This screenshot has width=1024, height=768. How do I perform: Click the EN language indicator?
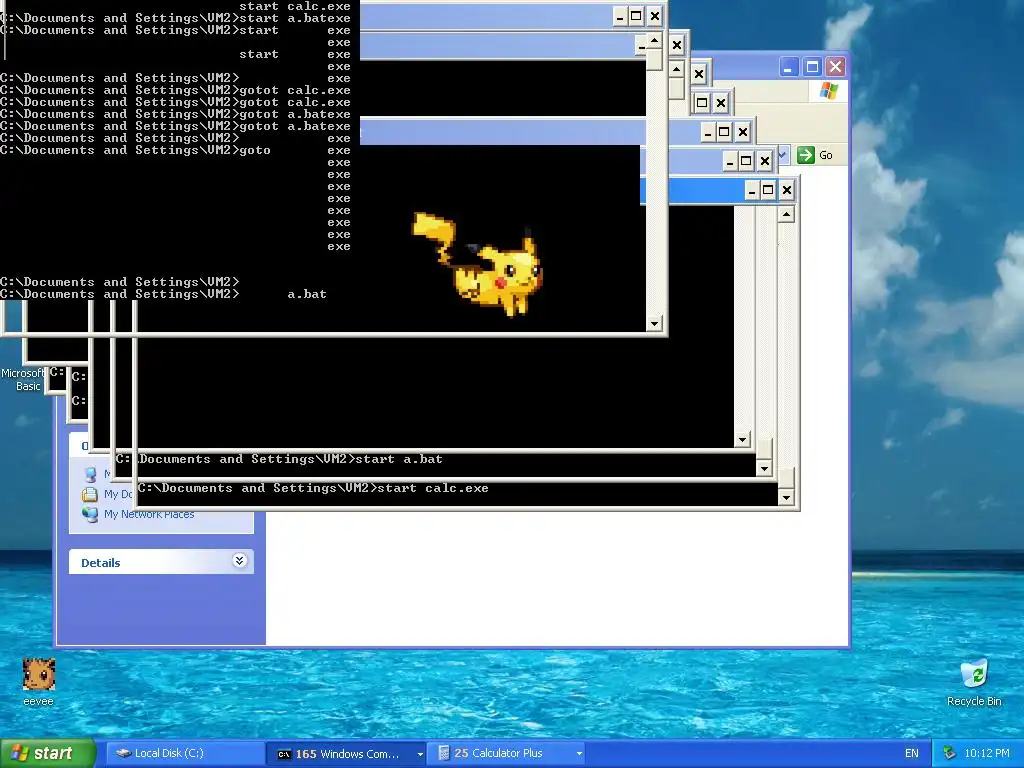[x=912, y=754]
